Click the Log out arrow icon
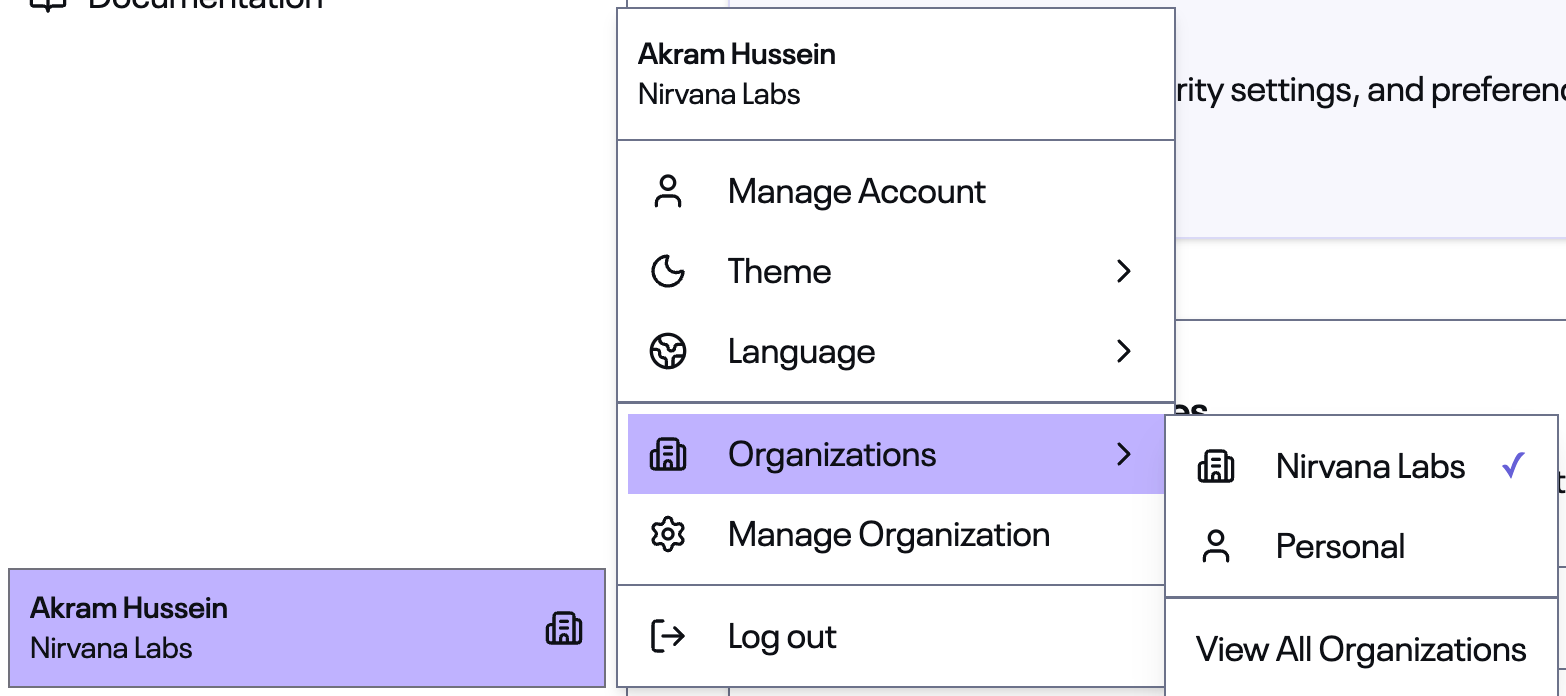1566x696 pixels. pyautogui.click(x=667, y=636)
